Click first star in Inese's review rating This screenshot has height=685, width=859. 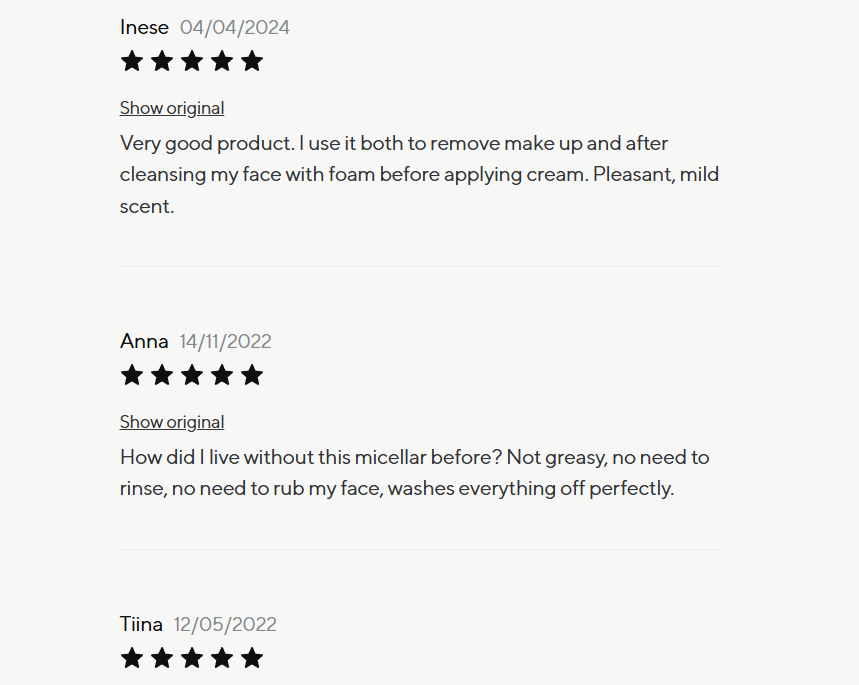click(x=132, y=61)
